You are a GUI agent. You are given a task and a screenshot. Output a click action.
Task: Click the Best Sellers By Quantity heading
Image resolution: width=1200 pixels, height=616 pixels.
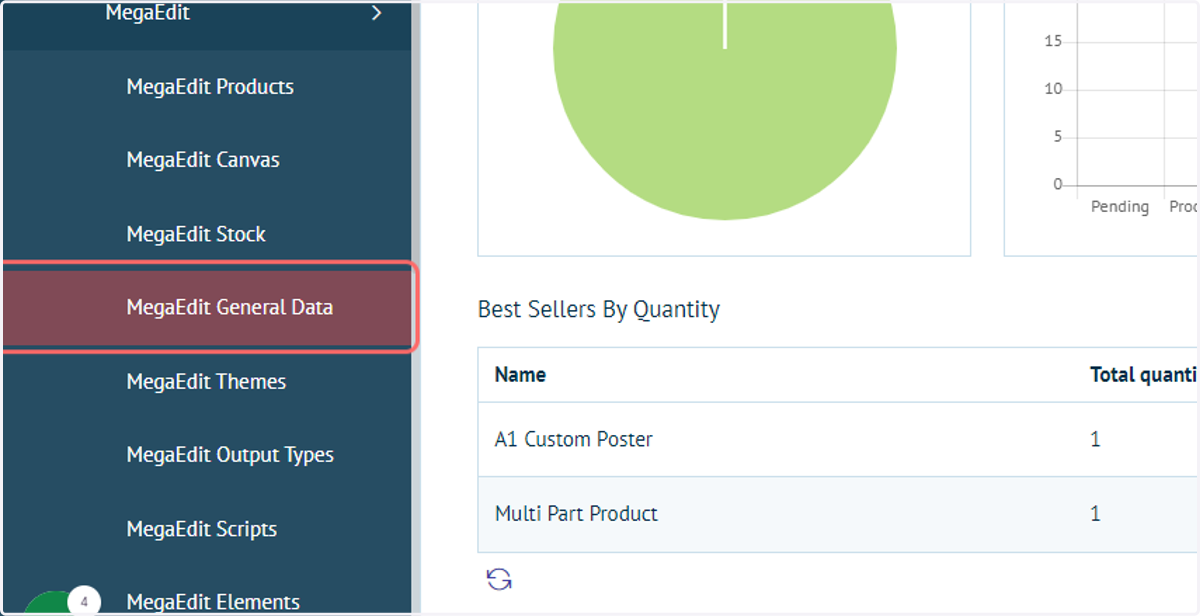(598, 309)
